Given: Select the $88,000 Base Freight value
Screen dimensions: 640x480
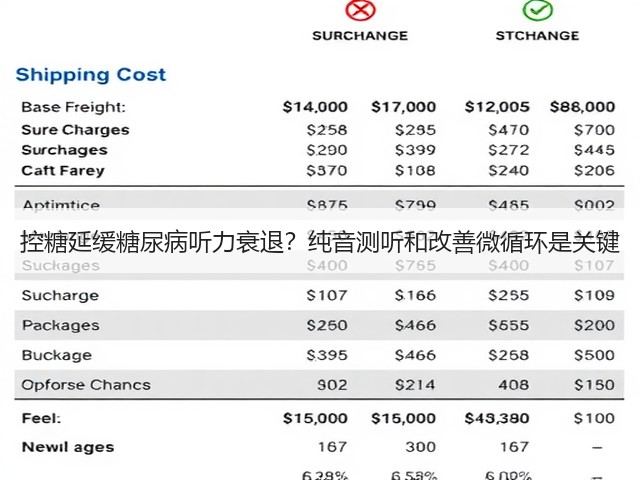Looking at the screenshot, I should [582, 107].
